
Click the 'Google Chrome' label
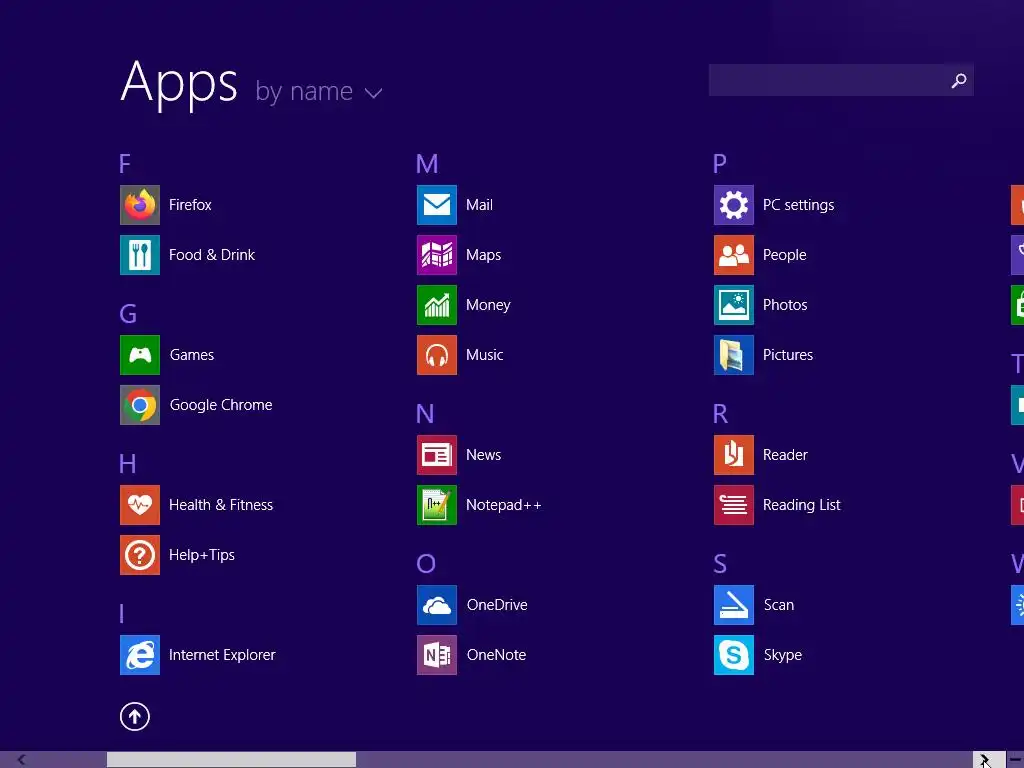pos(221,405)
